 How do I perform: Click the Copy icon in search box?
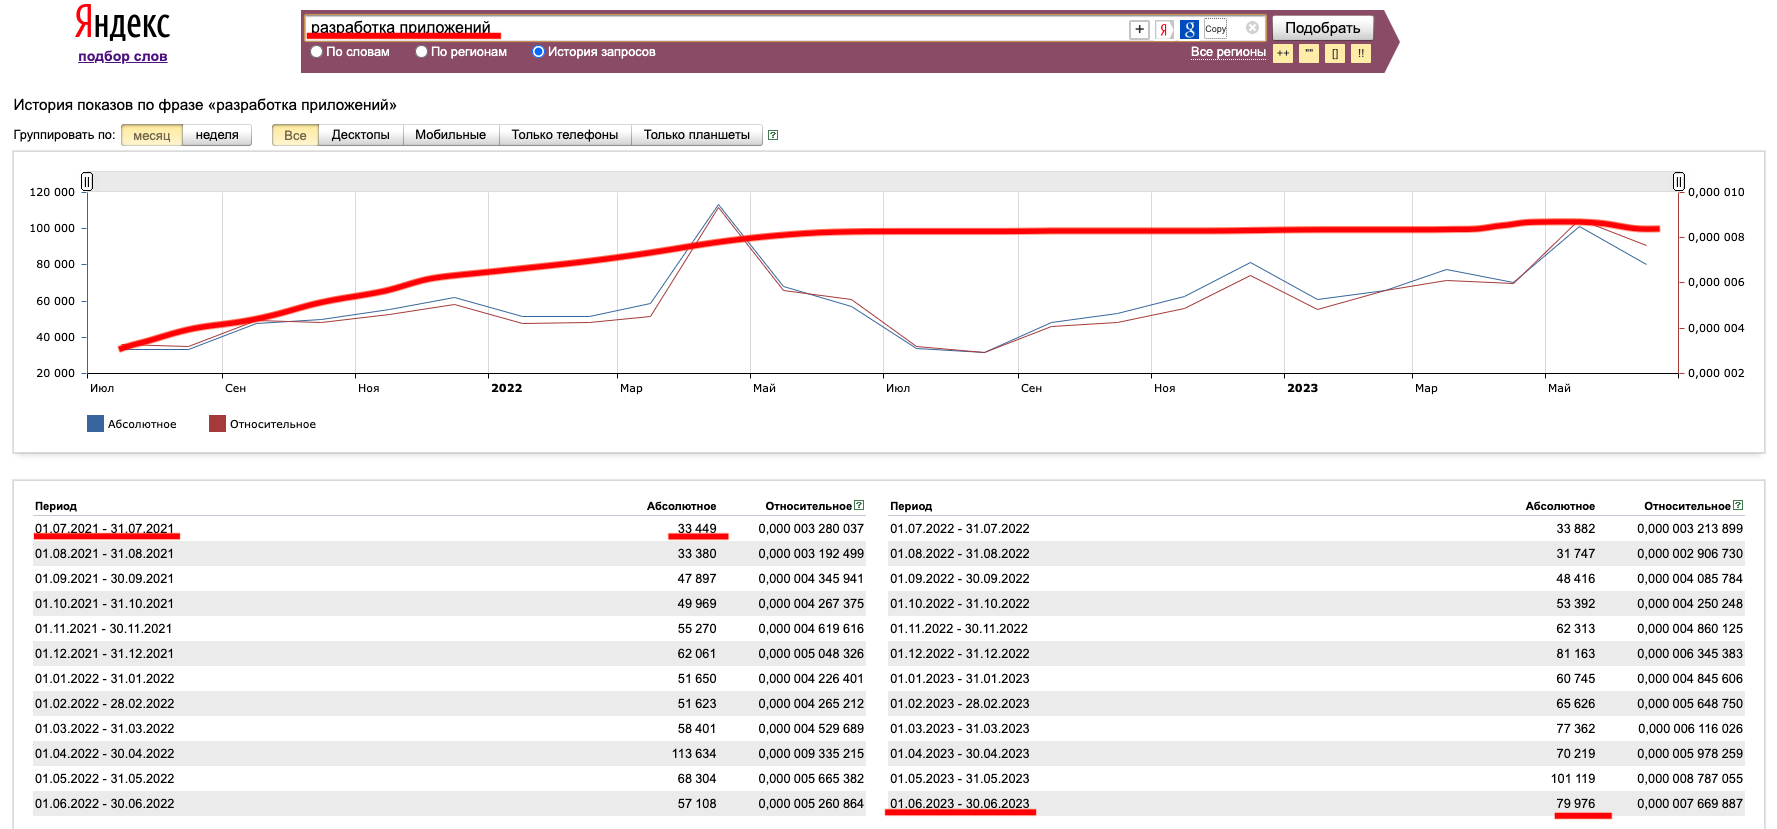pos(1215,29)
